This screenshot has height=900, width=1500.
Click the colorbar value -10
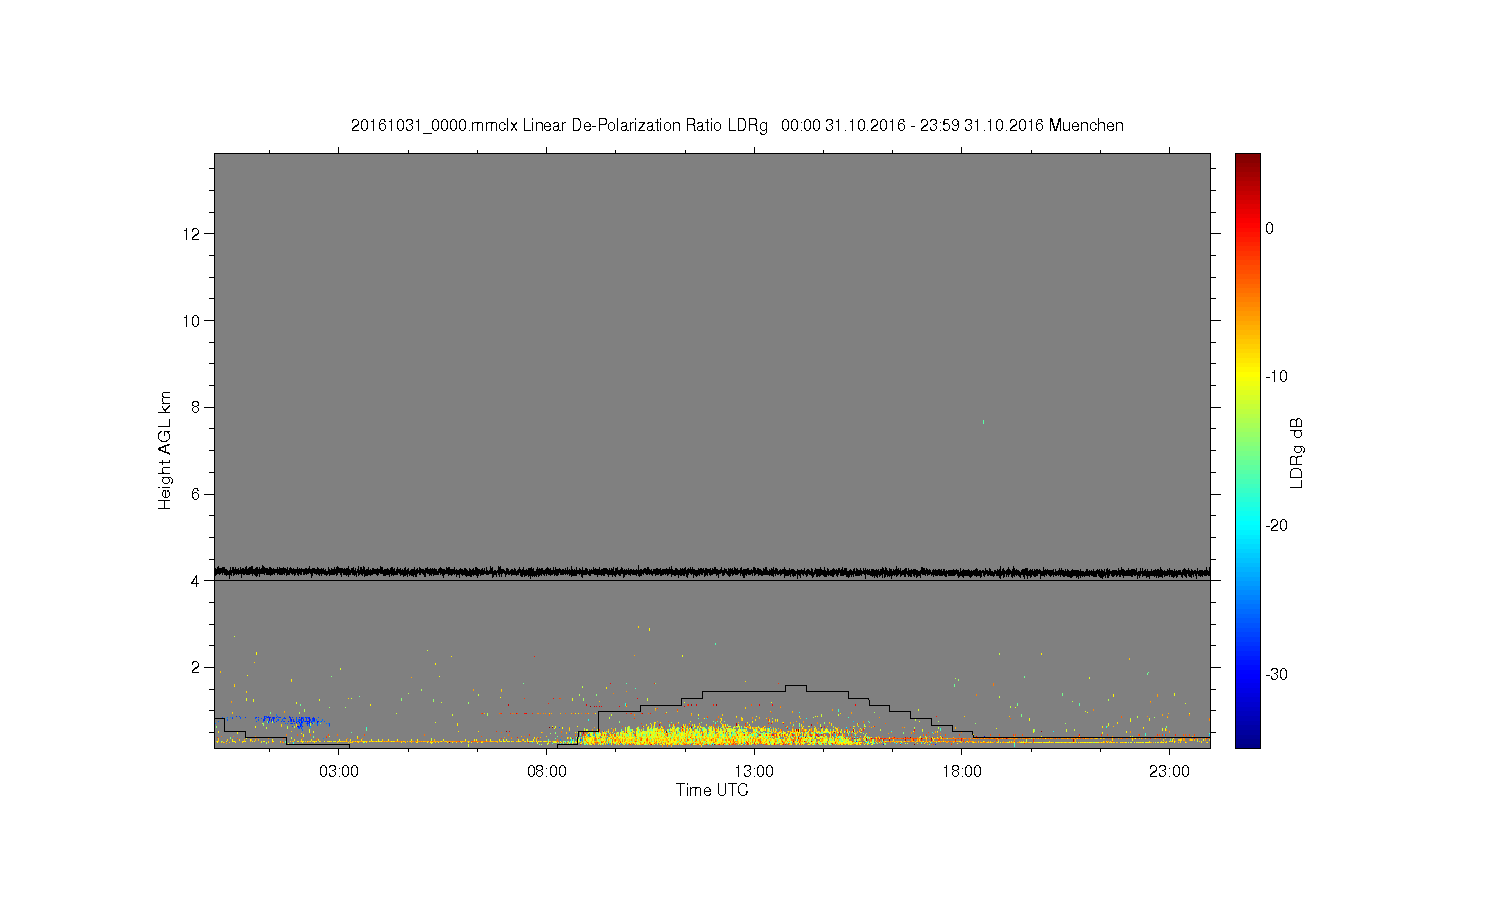tap(1276, 377)
